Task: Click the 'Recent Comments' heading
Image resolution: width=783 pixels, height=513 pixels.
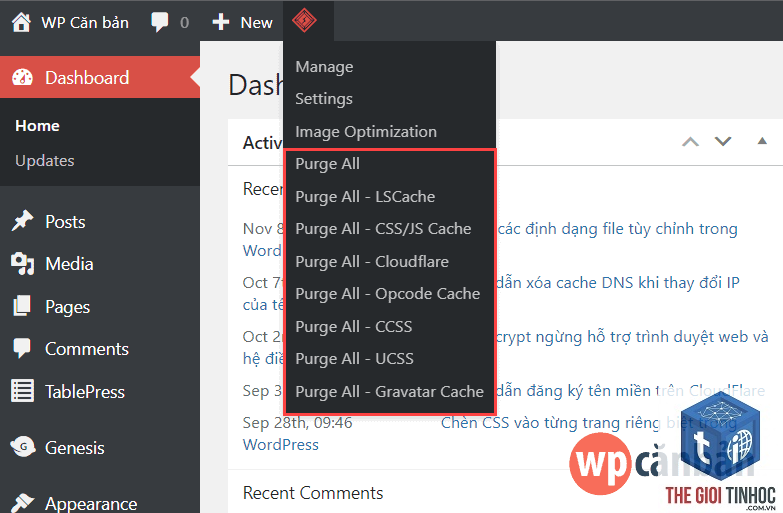Action: click(313, 493)
